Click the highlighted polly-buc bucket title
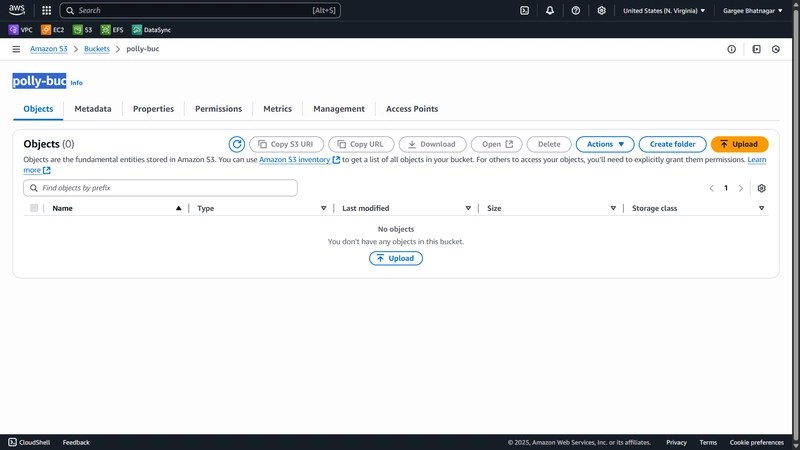This screenshot has width=800, height=450. [39, 81]
